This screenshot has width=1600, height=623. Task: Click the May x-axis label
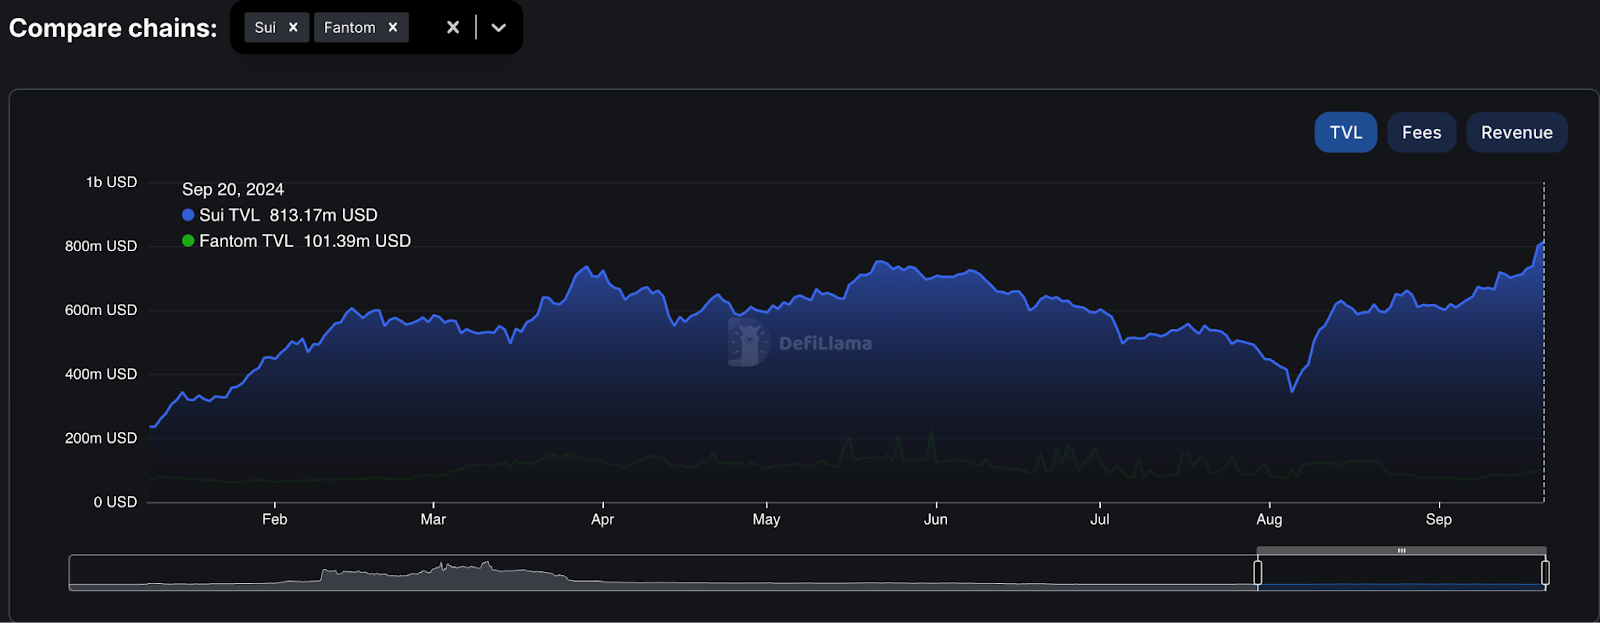click(766, 519)
